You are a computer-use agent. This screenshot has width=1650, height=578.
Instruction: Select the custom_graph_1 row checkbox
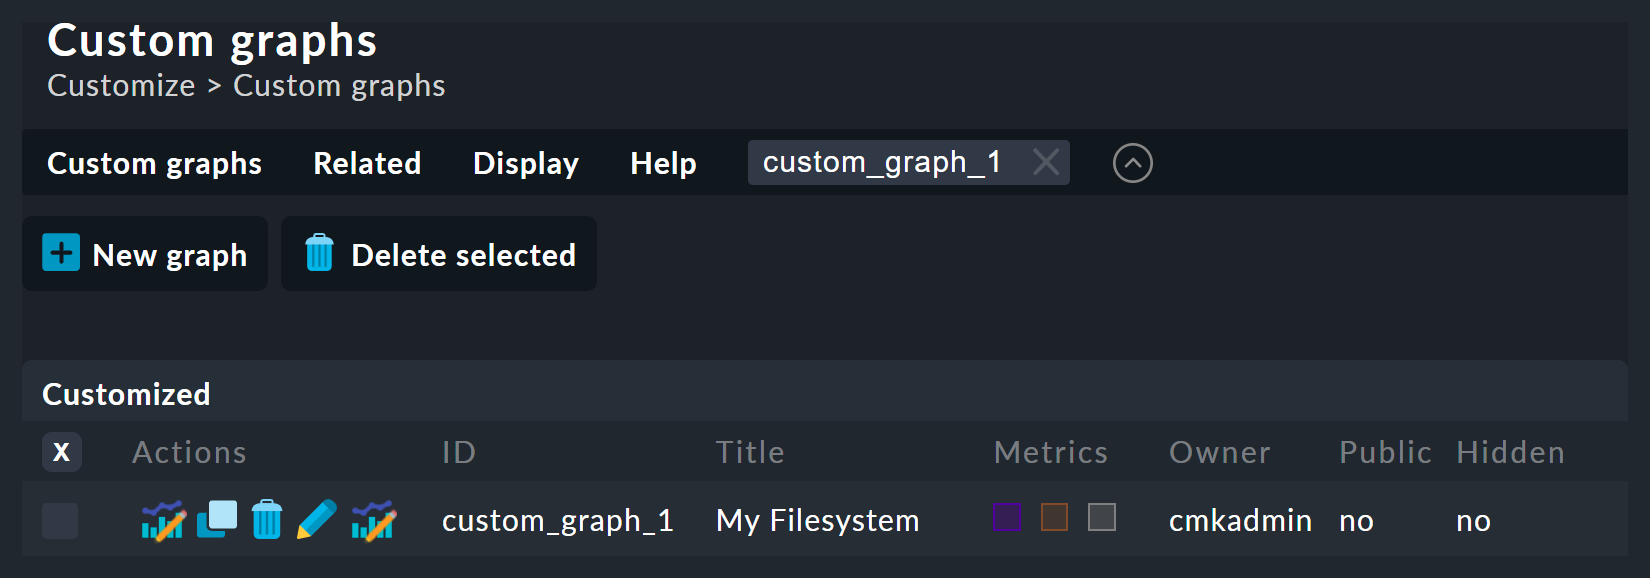(60, 521)
